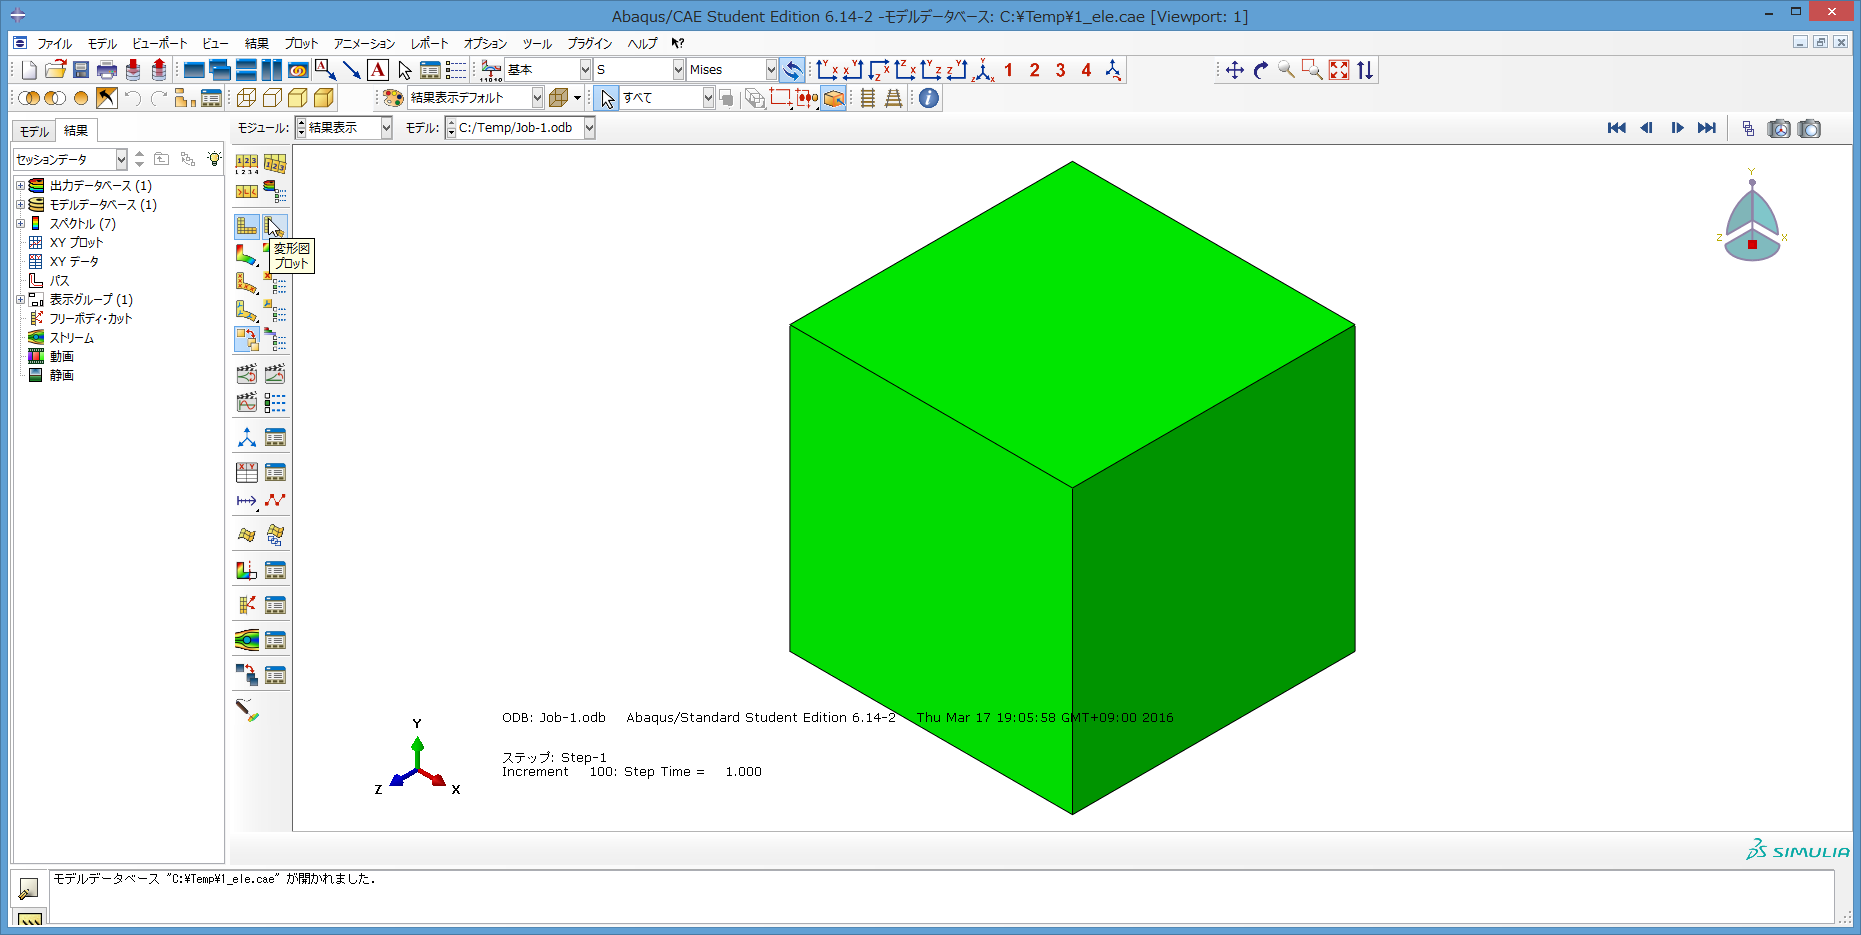The height and width of the screenshot is (935, 1861).
Task: Click the Create XY Data table icon
Action: point(247,472)
